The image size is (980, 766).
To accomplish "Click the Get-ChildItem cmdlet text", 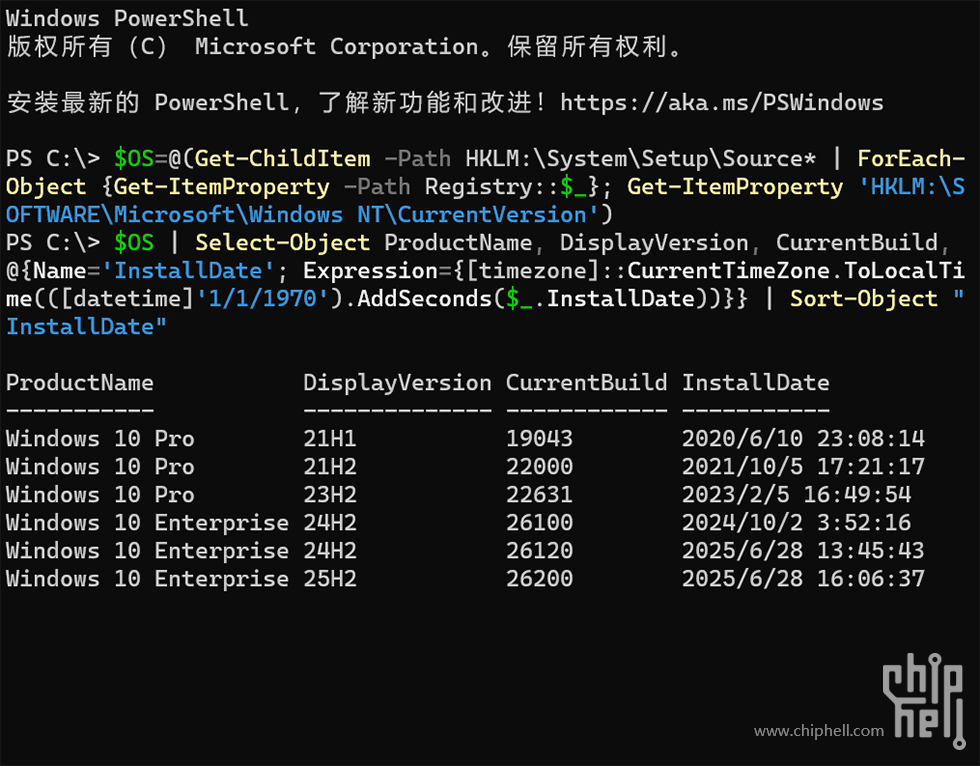I will 282,159.
